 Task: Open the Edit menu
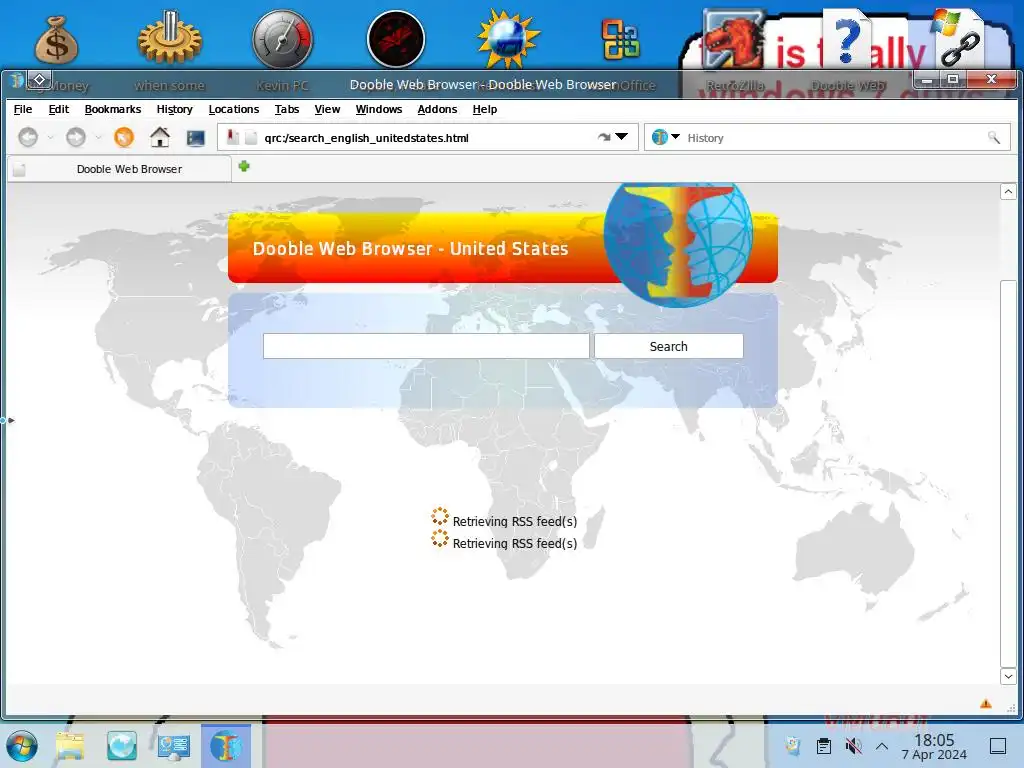59,109
